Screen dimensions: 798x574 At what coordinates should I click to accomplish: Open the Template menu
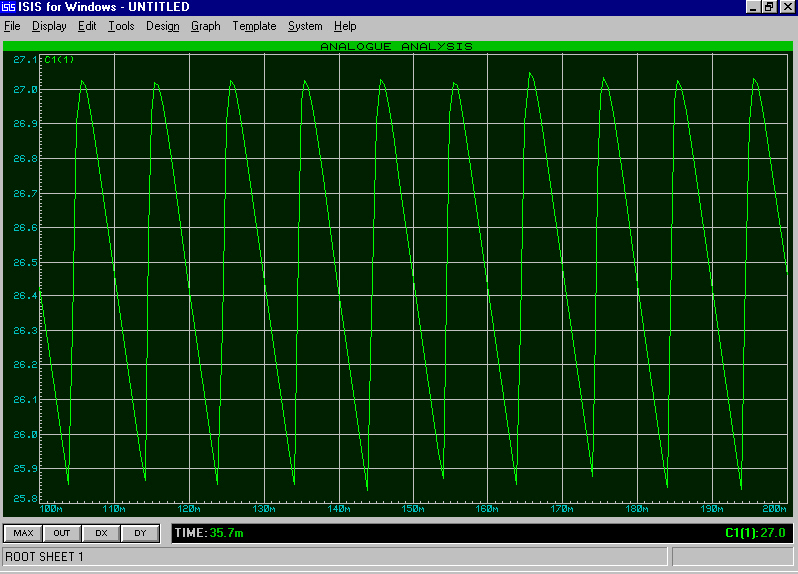(x=254, y=26)
